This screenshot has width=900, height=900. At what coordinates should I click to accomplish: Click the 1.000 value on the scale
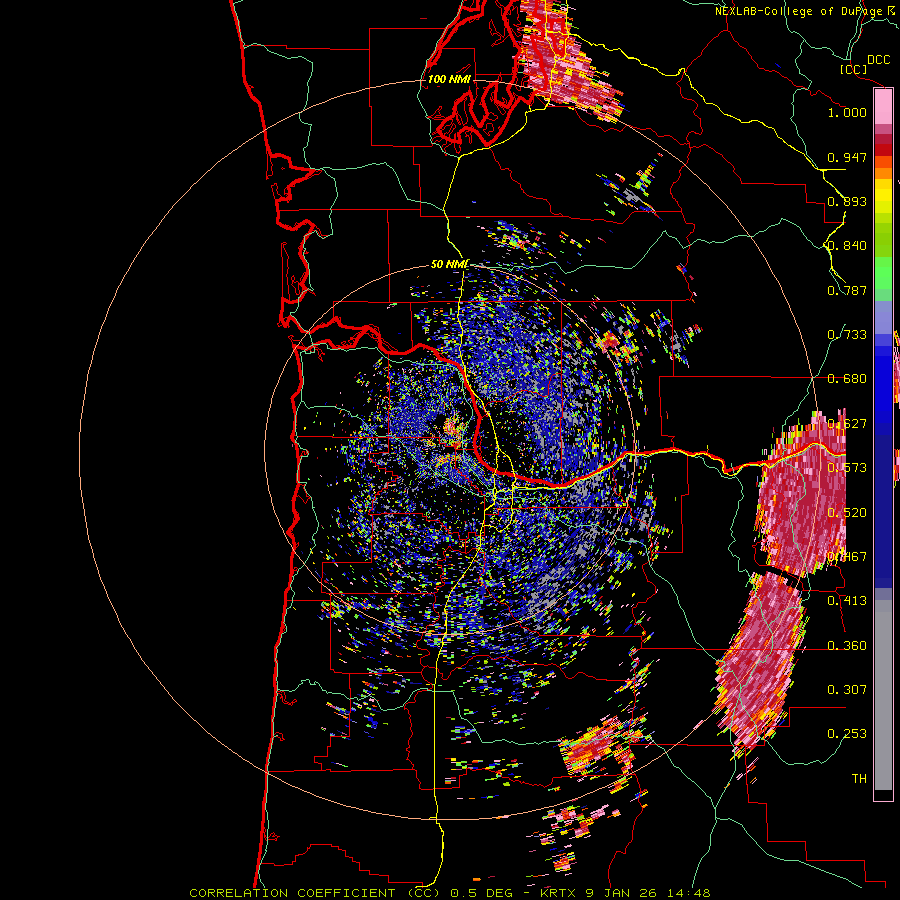847,112
